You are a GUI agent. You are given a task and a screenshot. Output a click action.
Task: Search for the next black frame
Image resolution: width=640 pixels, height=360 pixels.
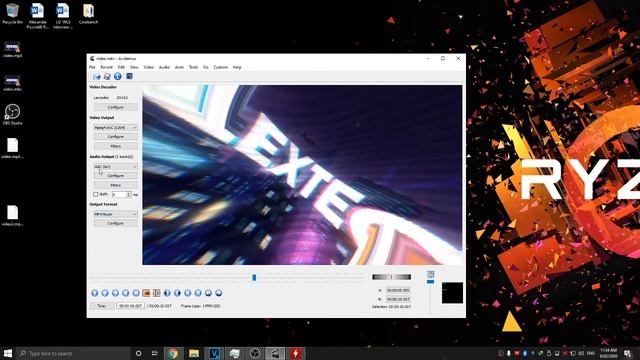[177, 293]
